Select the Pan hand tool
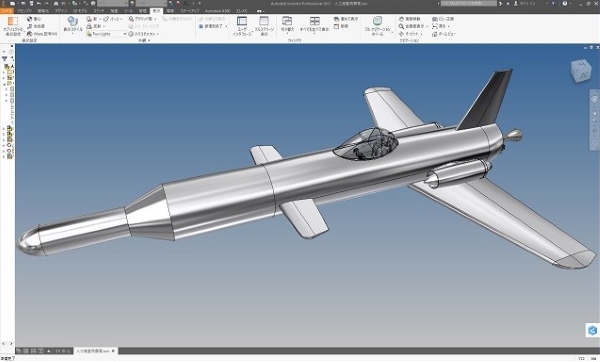This screenshot has height=362, width=600. [x=401, y=19]
